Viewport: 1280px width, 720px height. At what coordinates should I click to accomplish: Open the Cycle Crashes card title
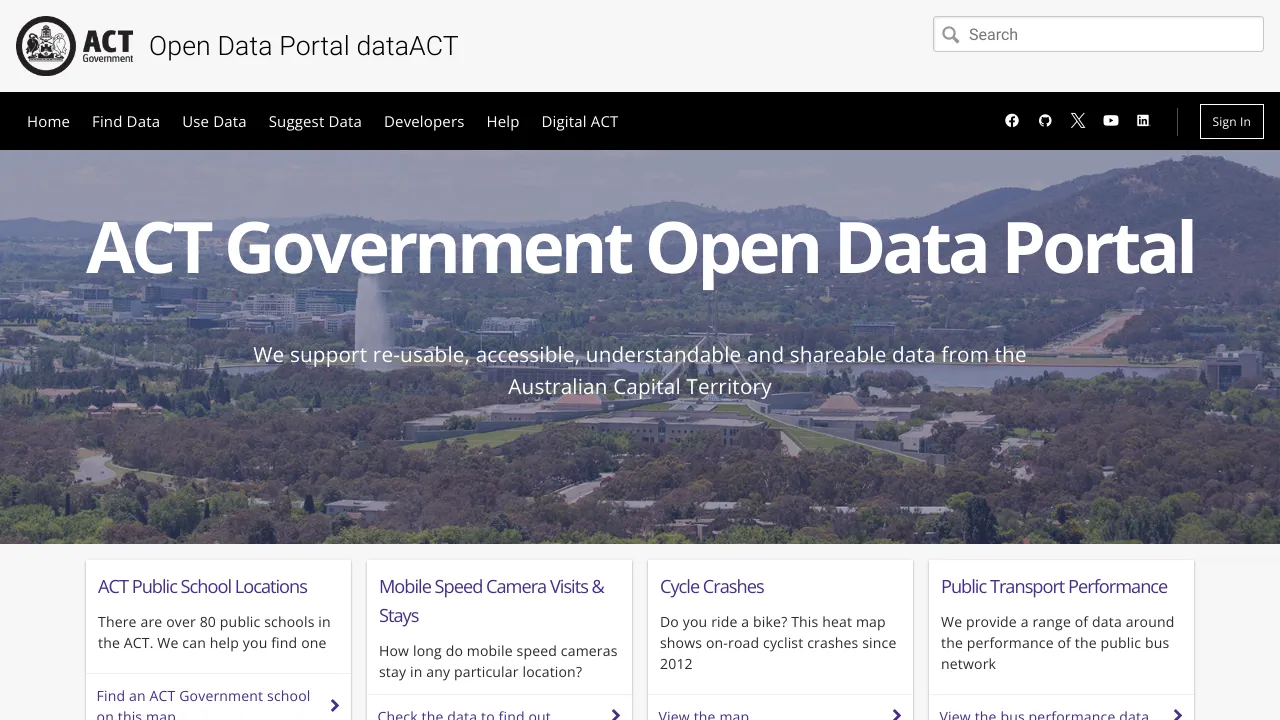point(712,587)
